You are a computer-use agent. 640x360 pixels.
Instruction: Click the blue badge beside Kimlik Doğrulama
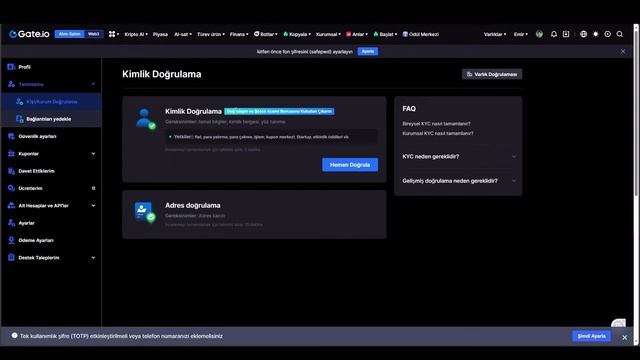pos(279,111)
